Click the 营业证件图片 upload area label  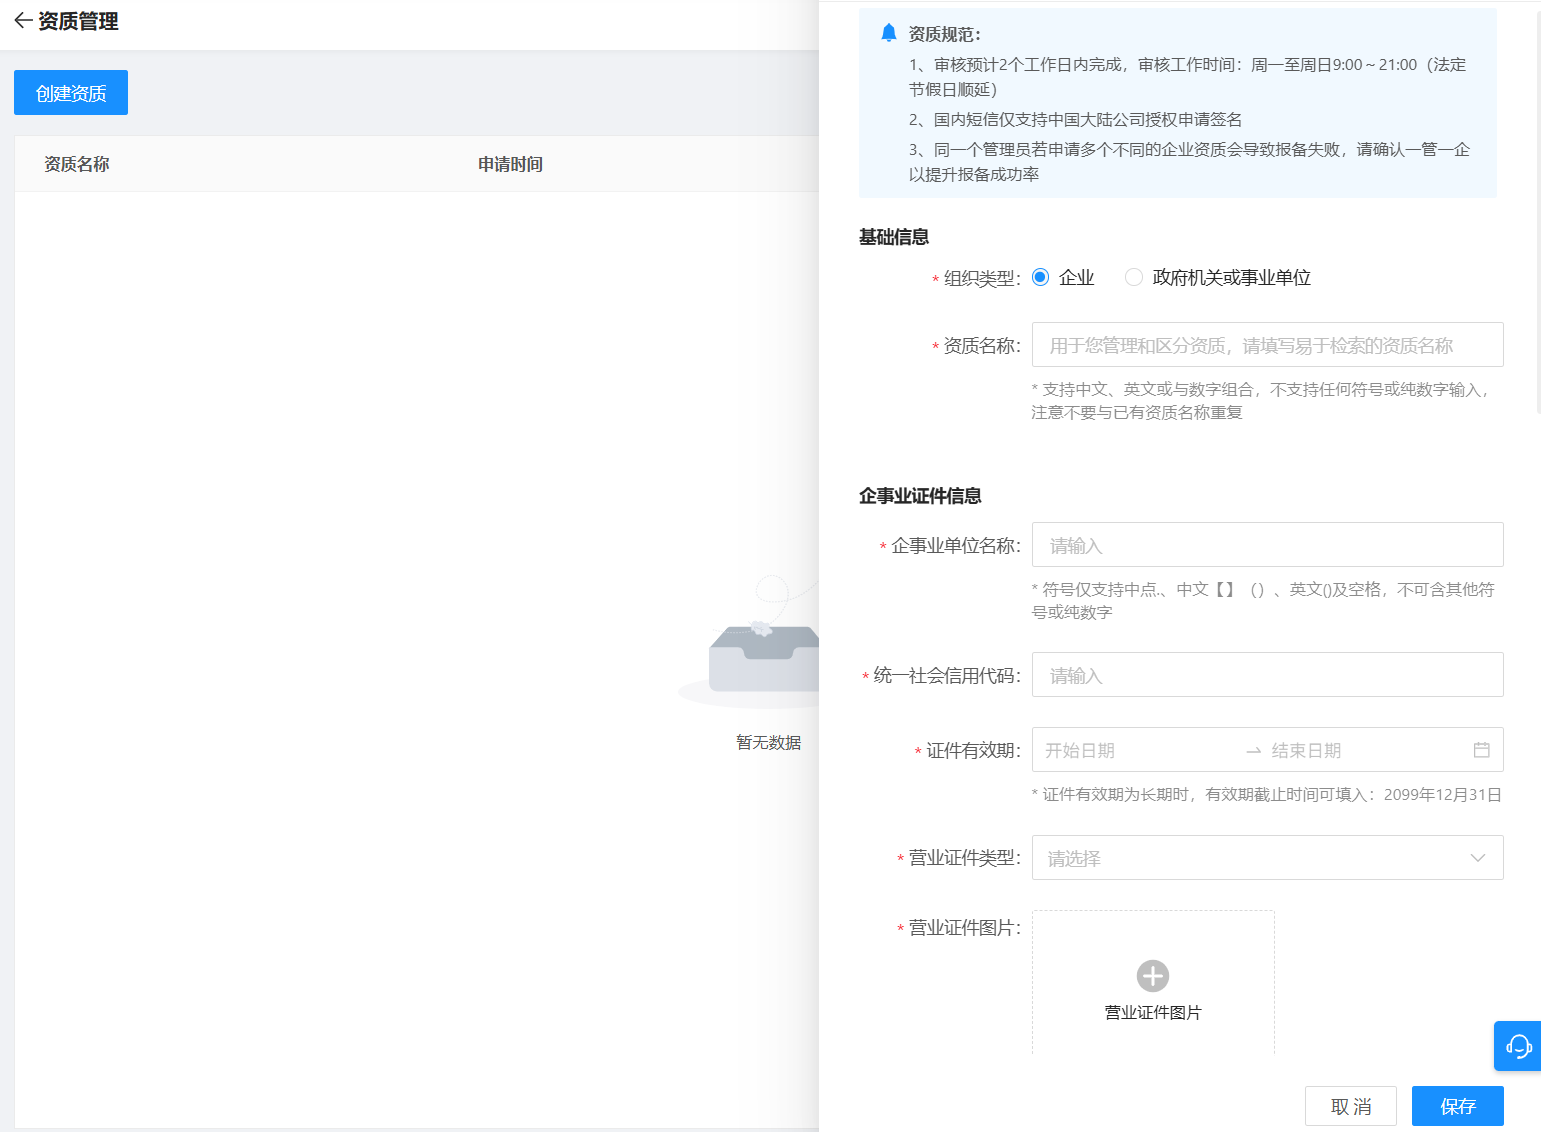point(1153,1012)
